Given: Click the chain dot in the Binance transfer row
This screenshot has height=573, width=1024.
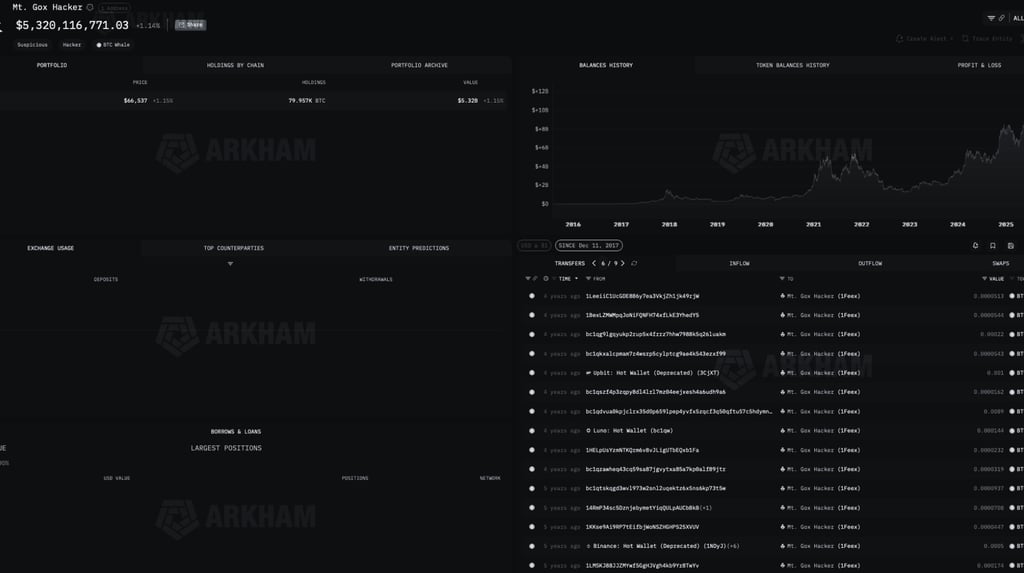Looking at the screenshot, I should 532,546.
